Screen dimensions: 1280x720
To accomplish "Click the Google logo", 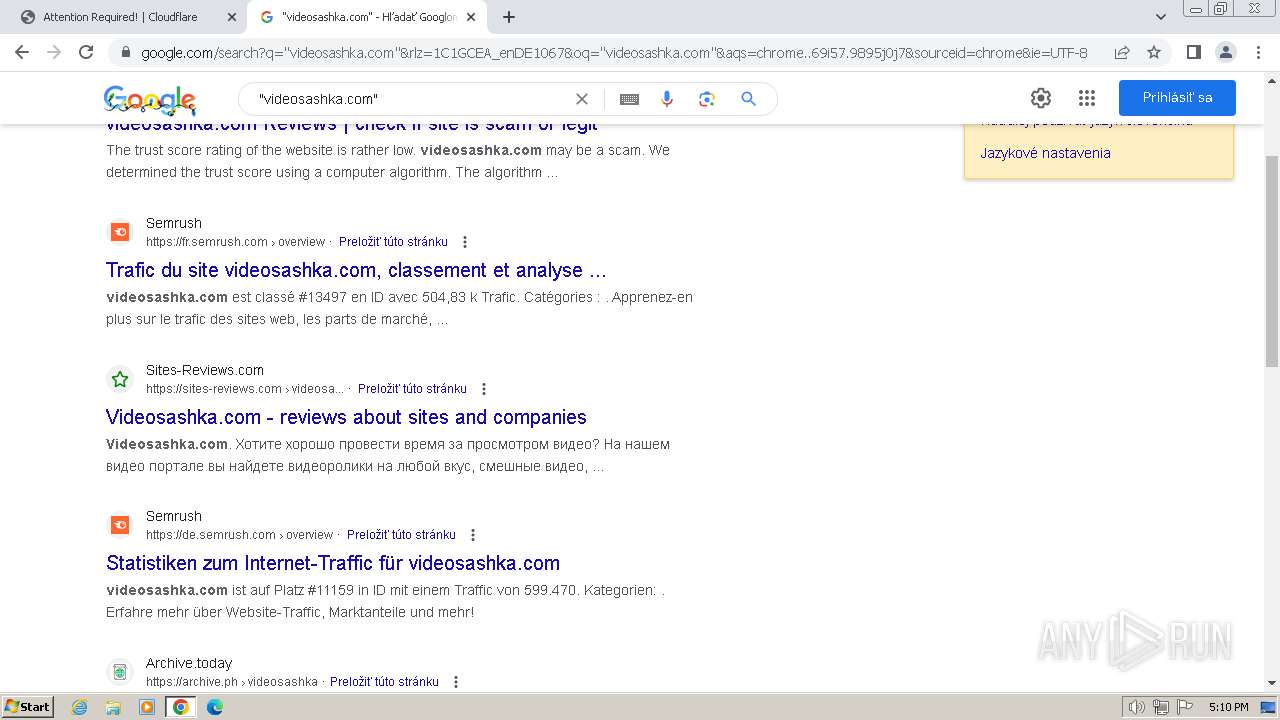I will 150,99.
